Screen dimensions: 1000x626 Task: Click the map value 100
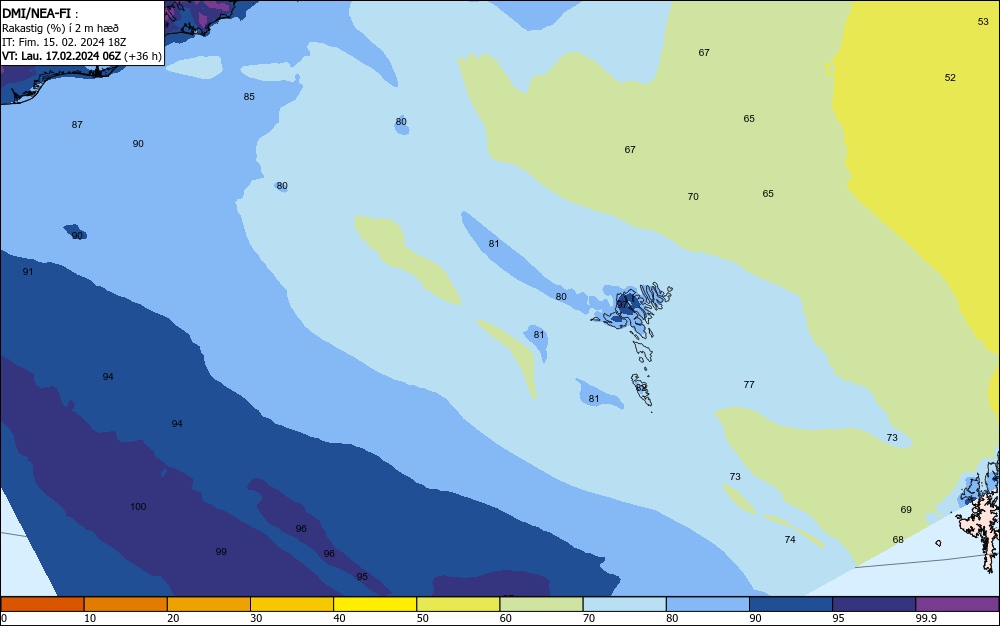[x=138, y=507]
